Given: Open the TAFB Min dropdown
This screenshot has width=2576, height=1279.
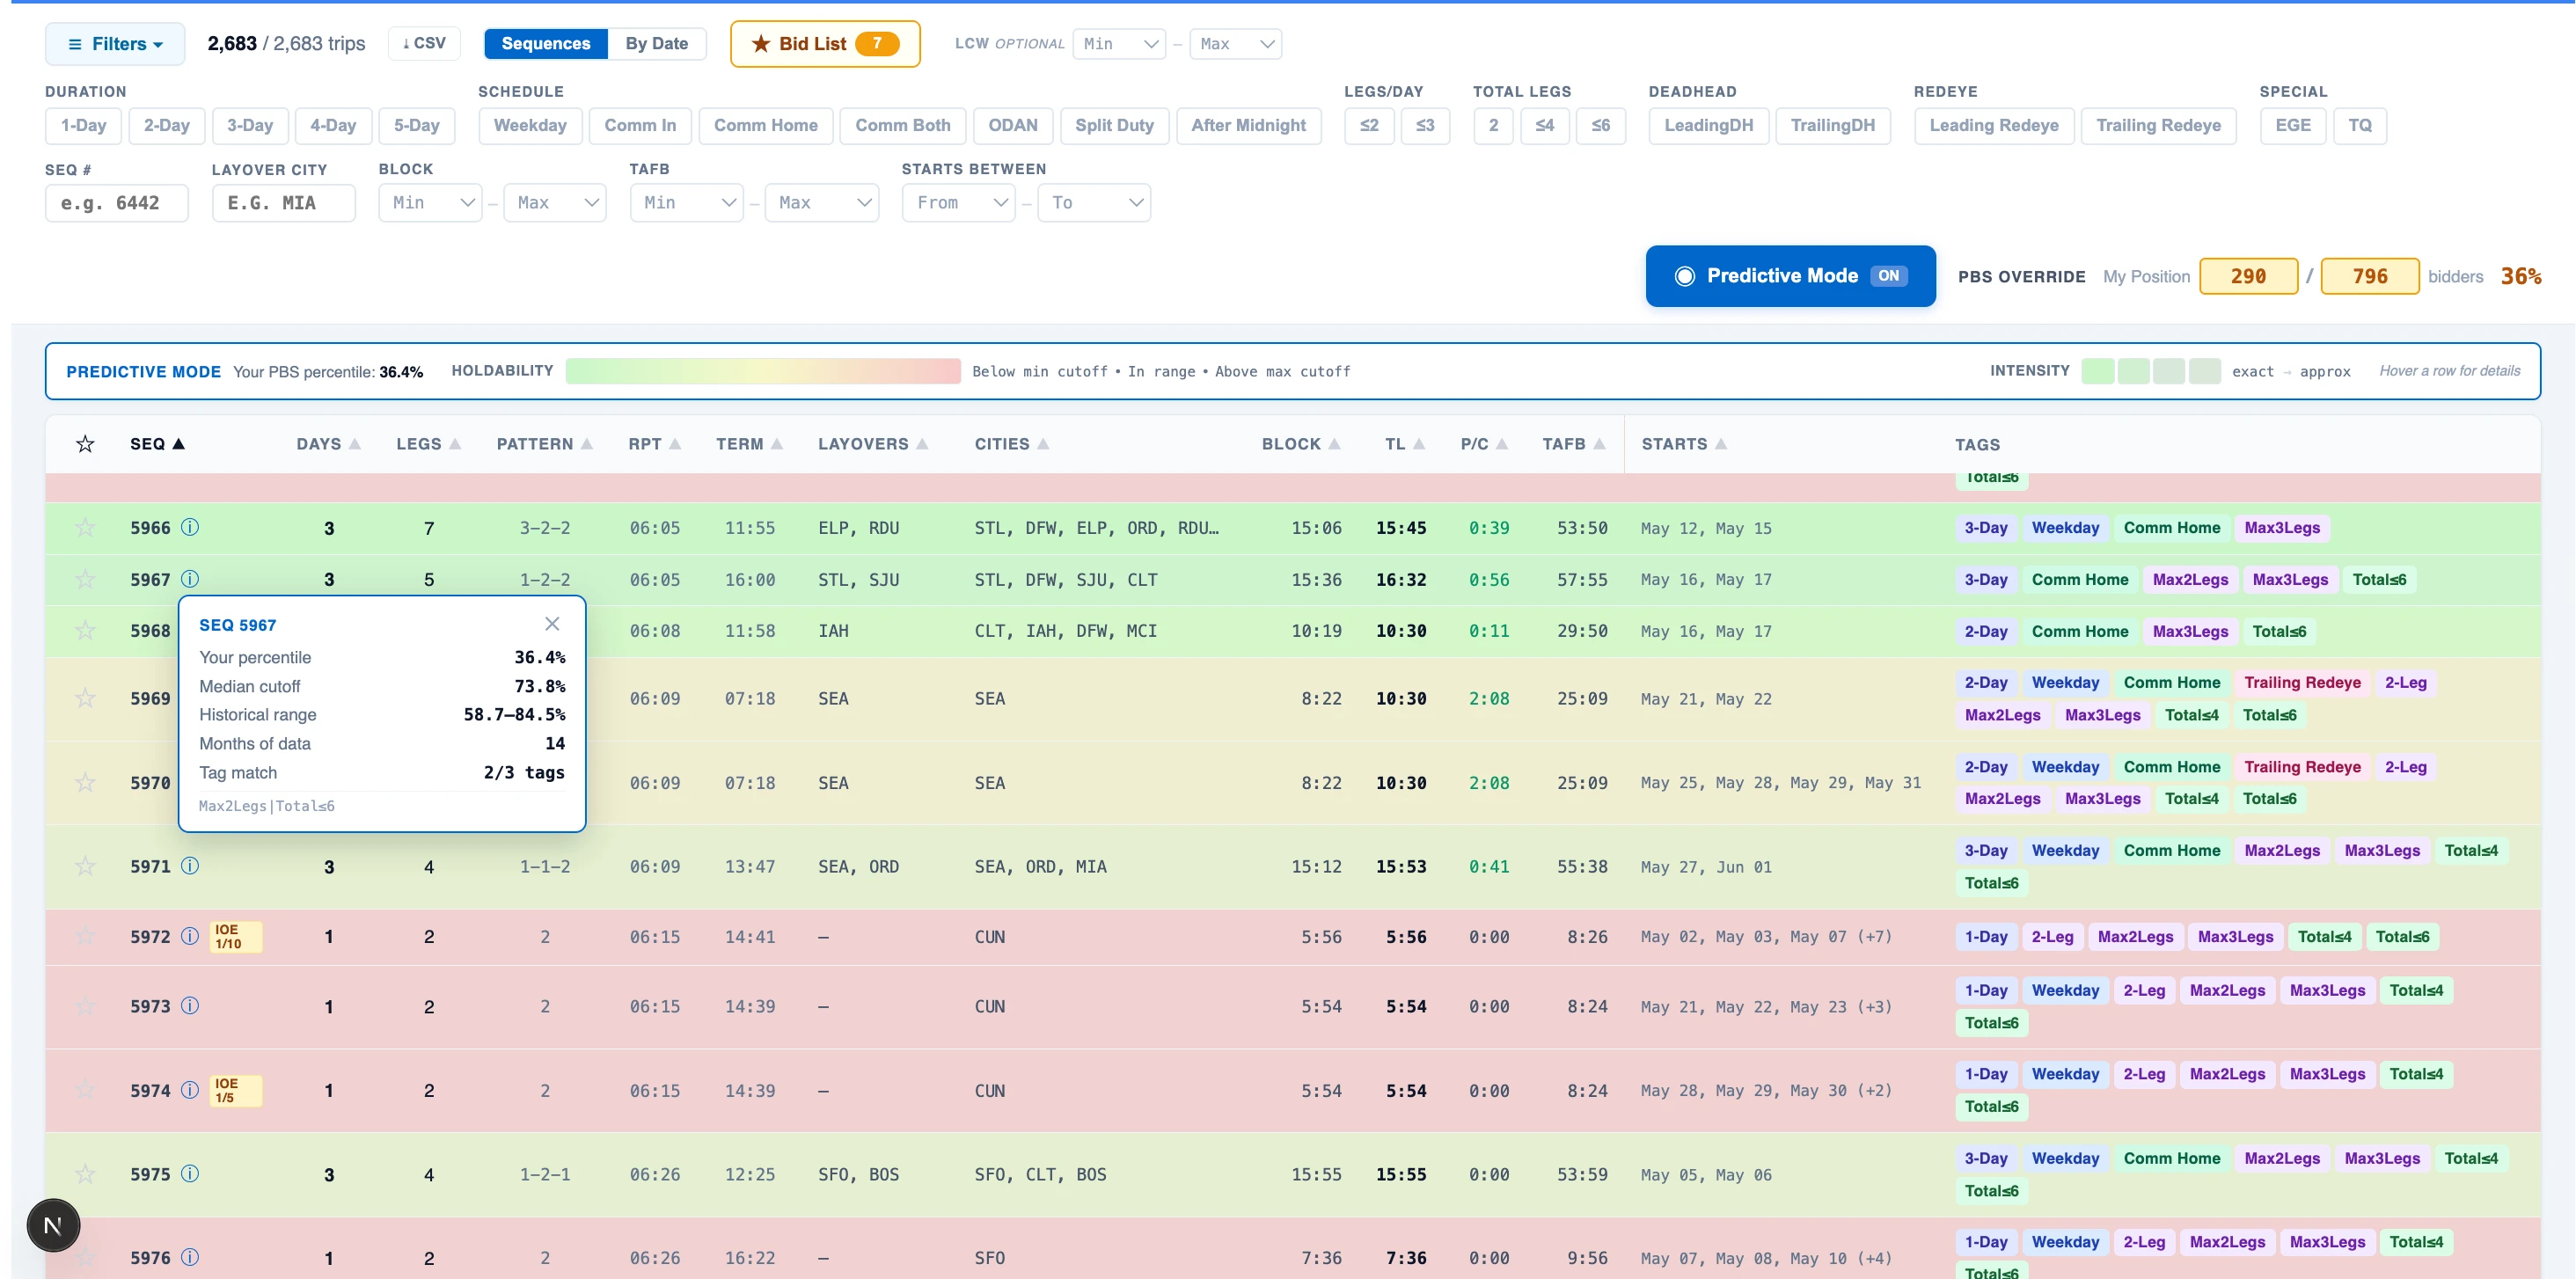Looking at the screenshot, I should [x=687, y=203].
